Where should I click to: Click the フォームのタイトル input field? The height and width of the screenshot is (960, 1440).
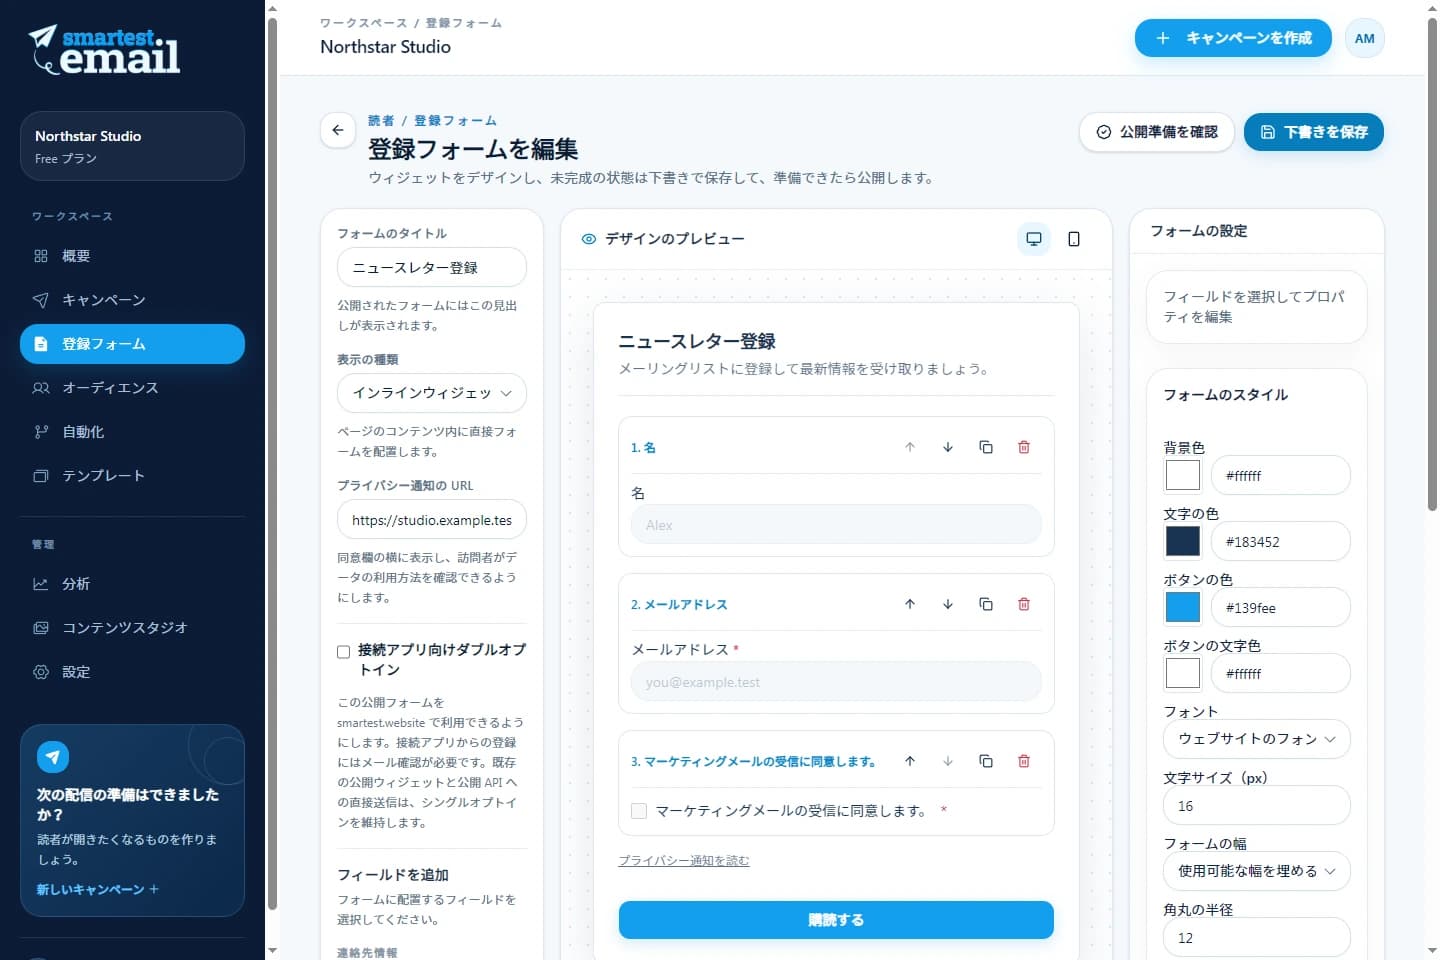pos(432,267)
